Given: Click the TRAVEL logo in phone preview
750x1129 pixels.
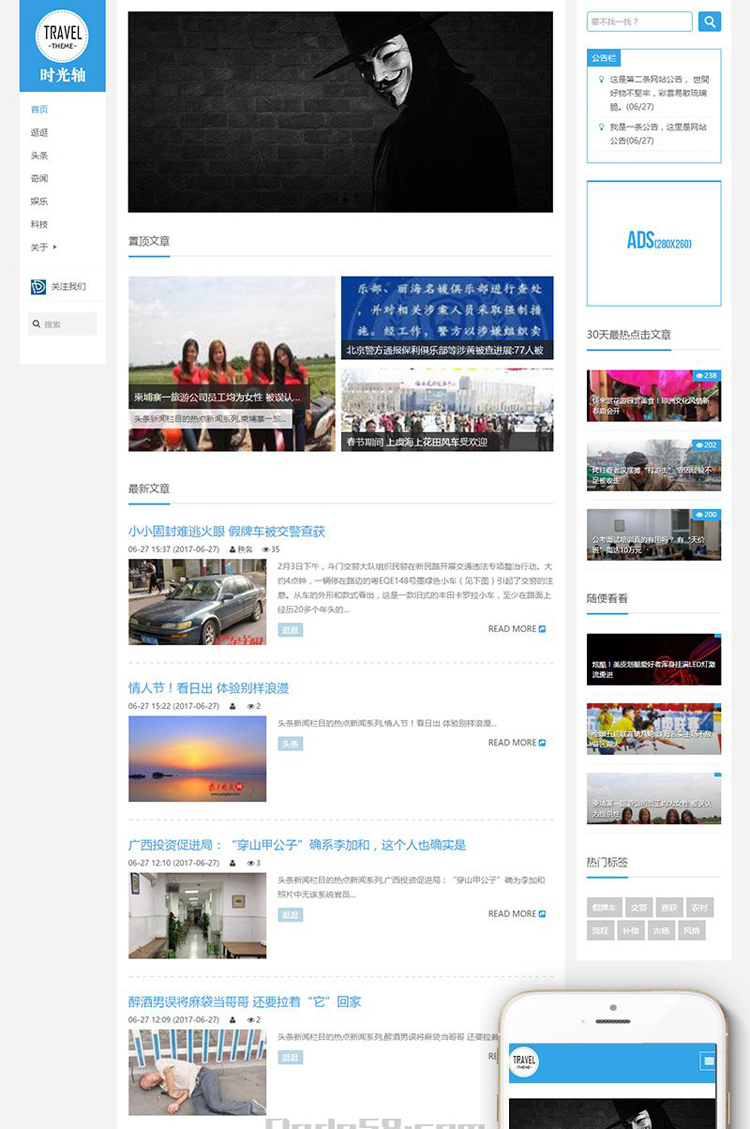Looking at the screenshot, I should point(524,1061).
